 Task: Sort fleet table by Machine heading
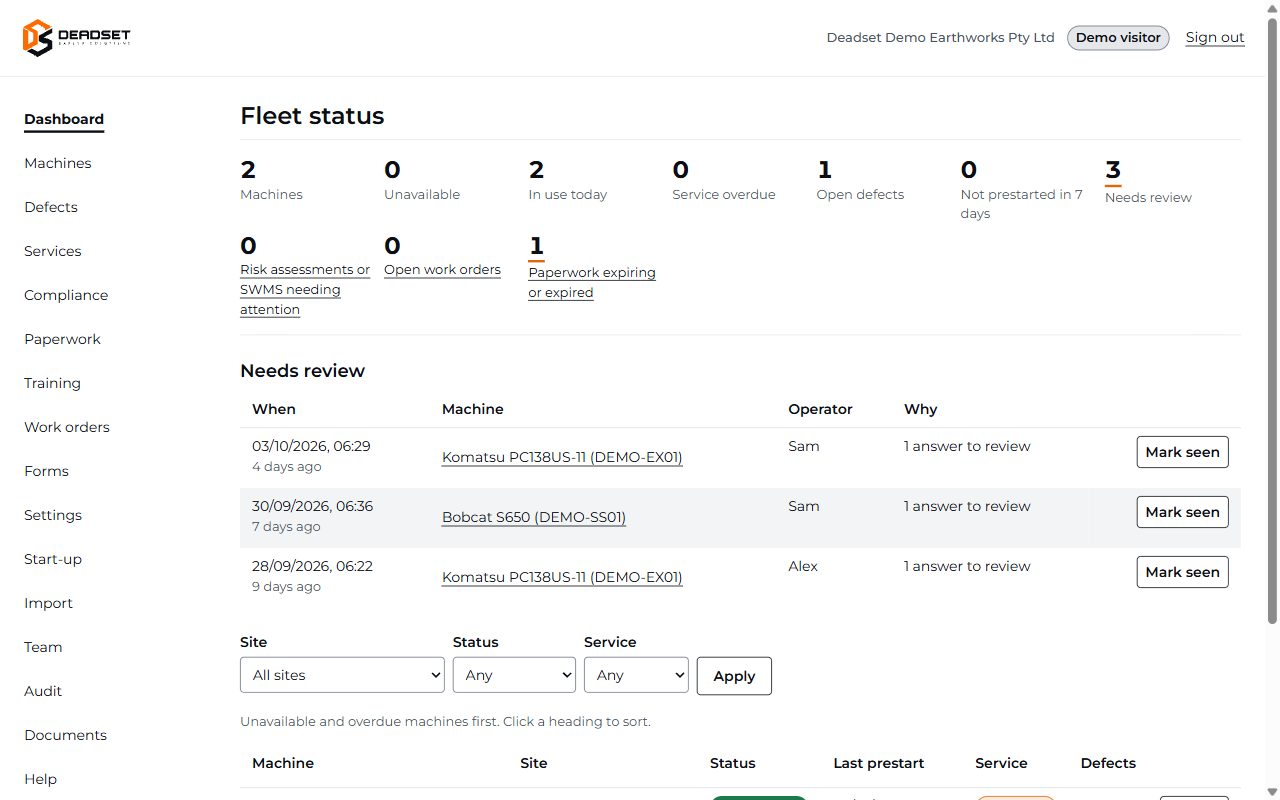pos(283,763)
